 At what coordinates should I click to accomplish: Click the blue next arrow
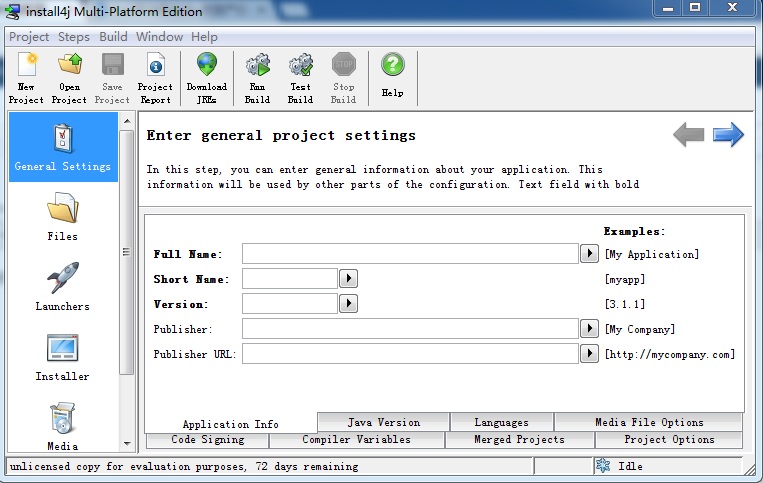pyautogui.click(x=728, y=134)
